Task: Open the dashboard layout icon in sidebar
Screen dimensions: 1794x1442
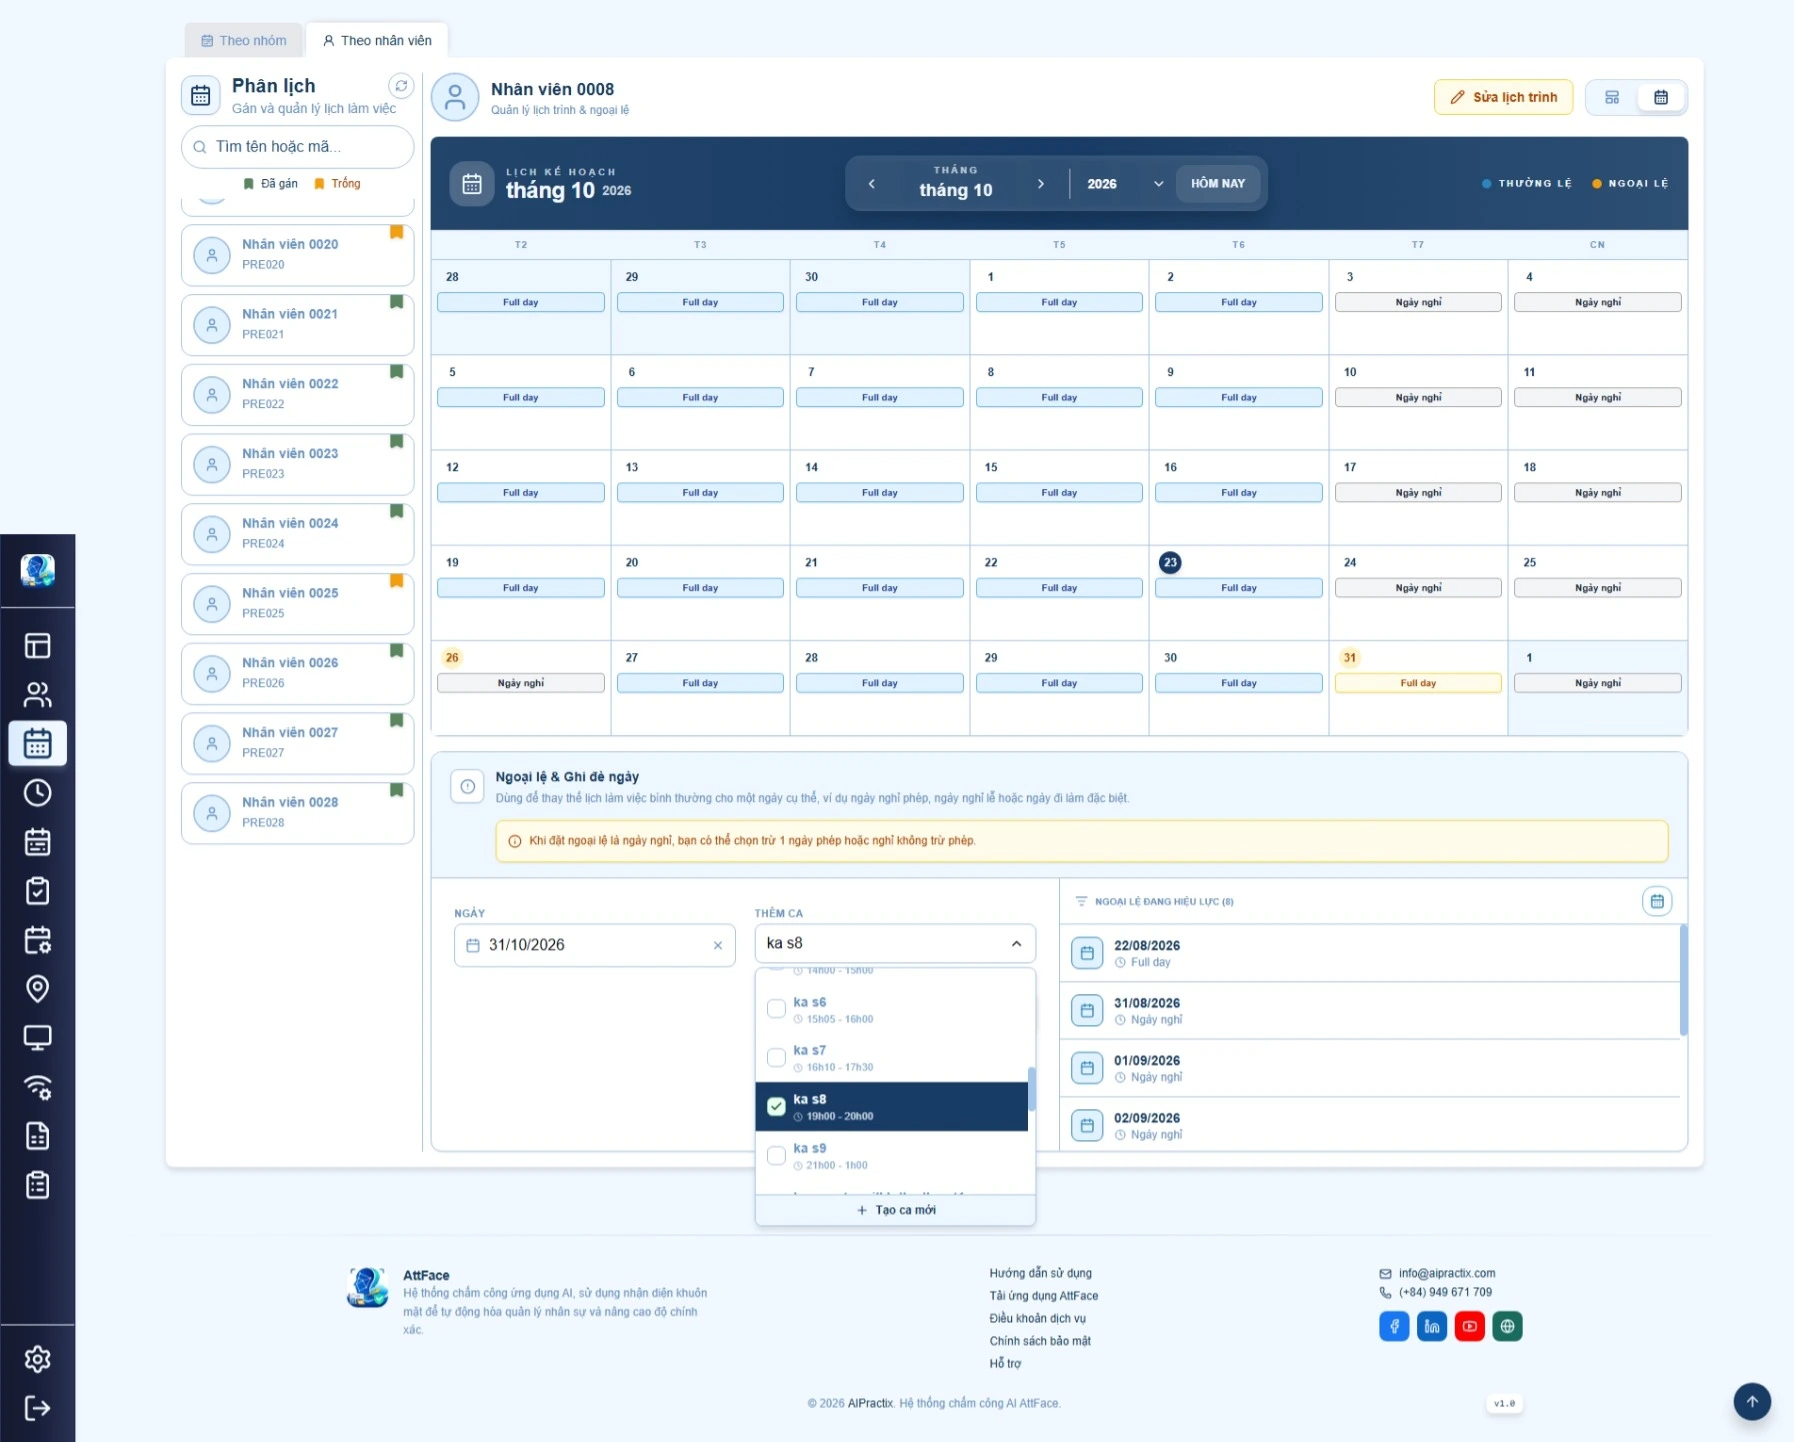Action: coord(37,646)
